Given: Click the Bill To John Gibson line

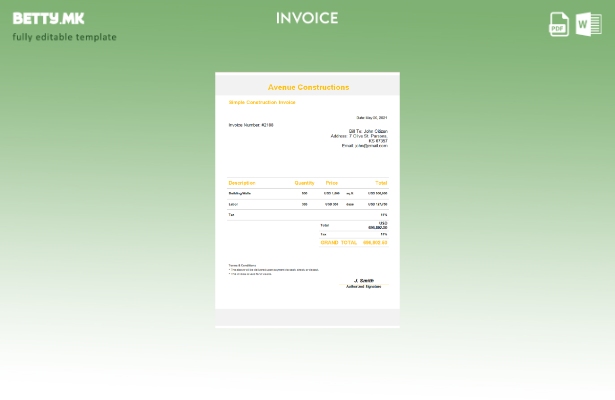Looking at the screenshot, I should pyautogui.click(x=367, y=131).
